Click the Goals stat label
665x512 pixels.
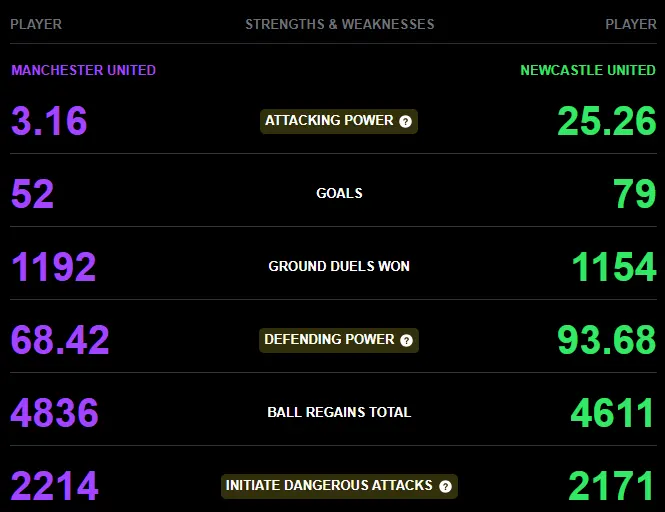pos(339,193)
